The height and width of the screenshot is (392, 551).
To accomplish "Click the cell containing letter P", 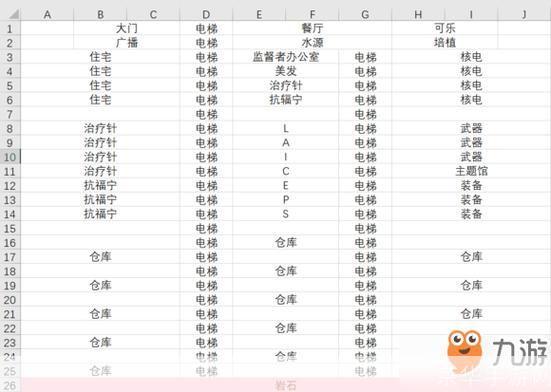I will [x=285, y=200].
